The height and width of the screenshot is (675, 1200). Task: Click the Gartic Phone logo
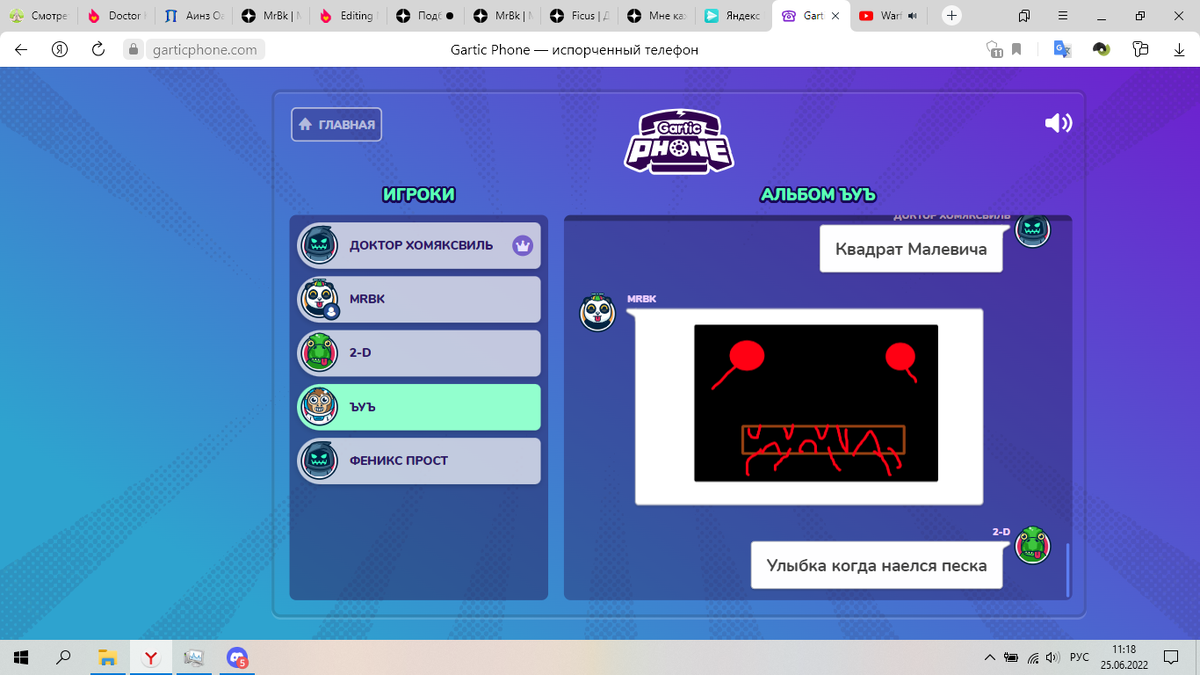(x=679, y=141)
